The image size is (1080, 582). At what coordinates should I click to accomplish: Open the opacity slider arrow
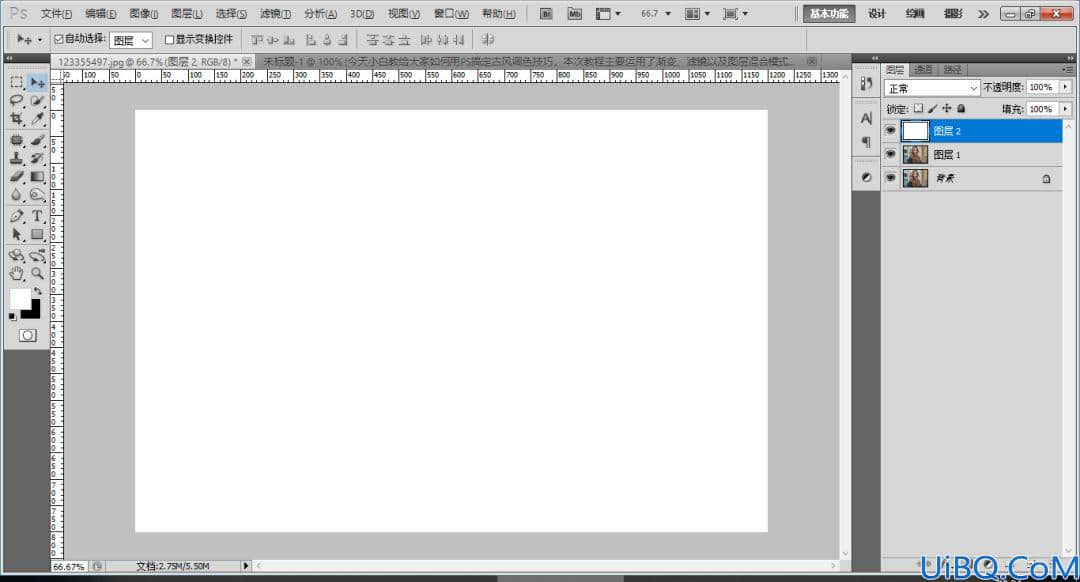coord(1066,87)
